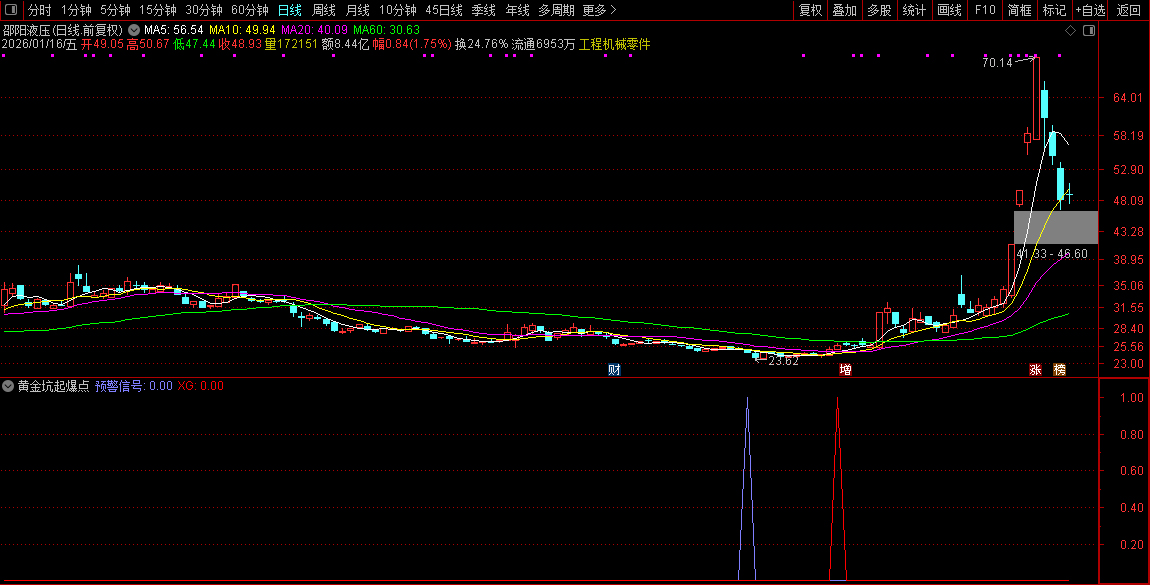Click the 复权 button
The height and width of the screenshot is (585, 1150).
point(810,10)
